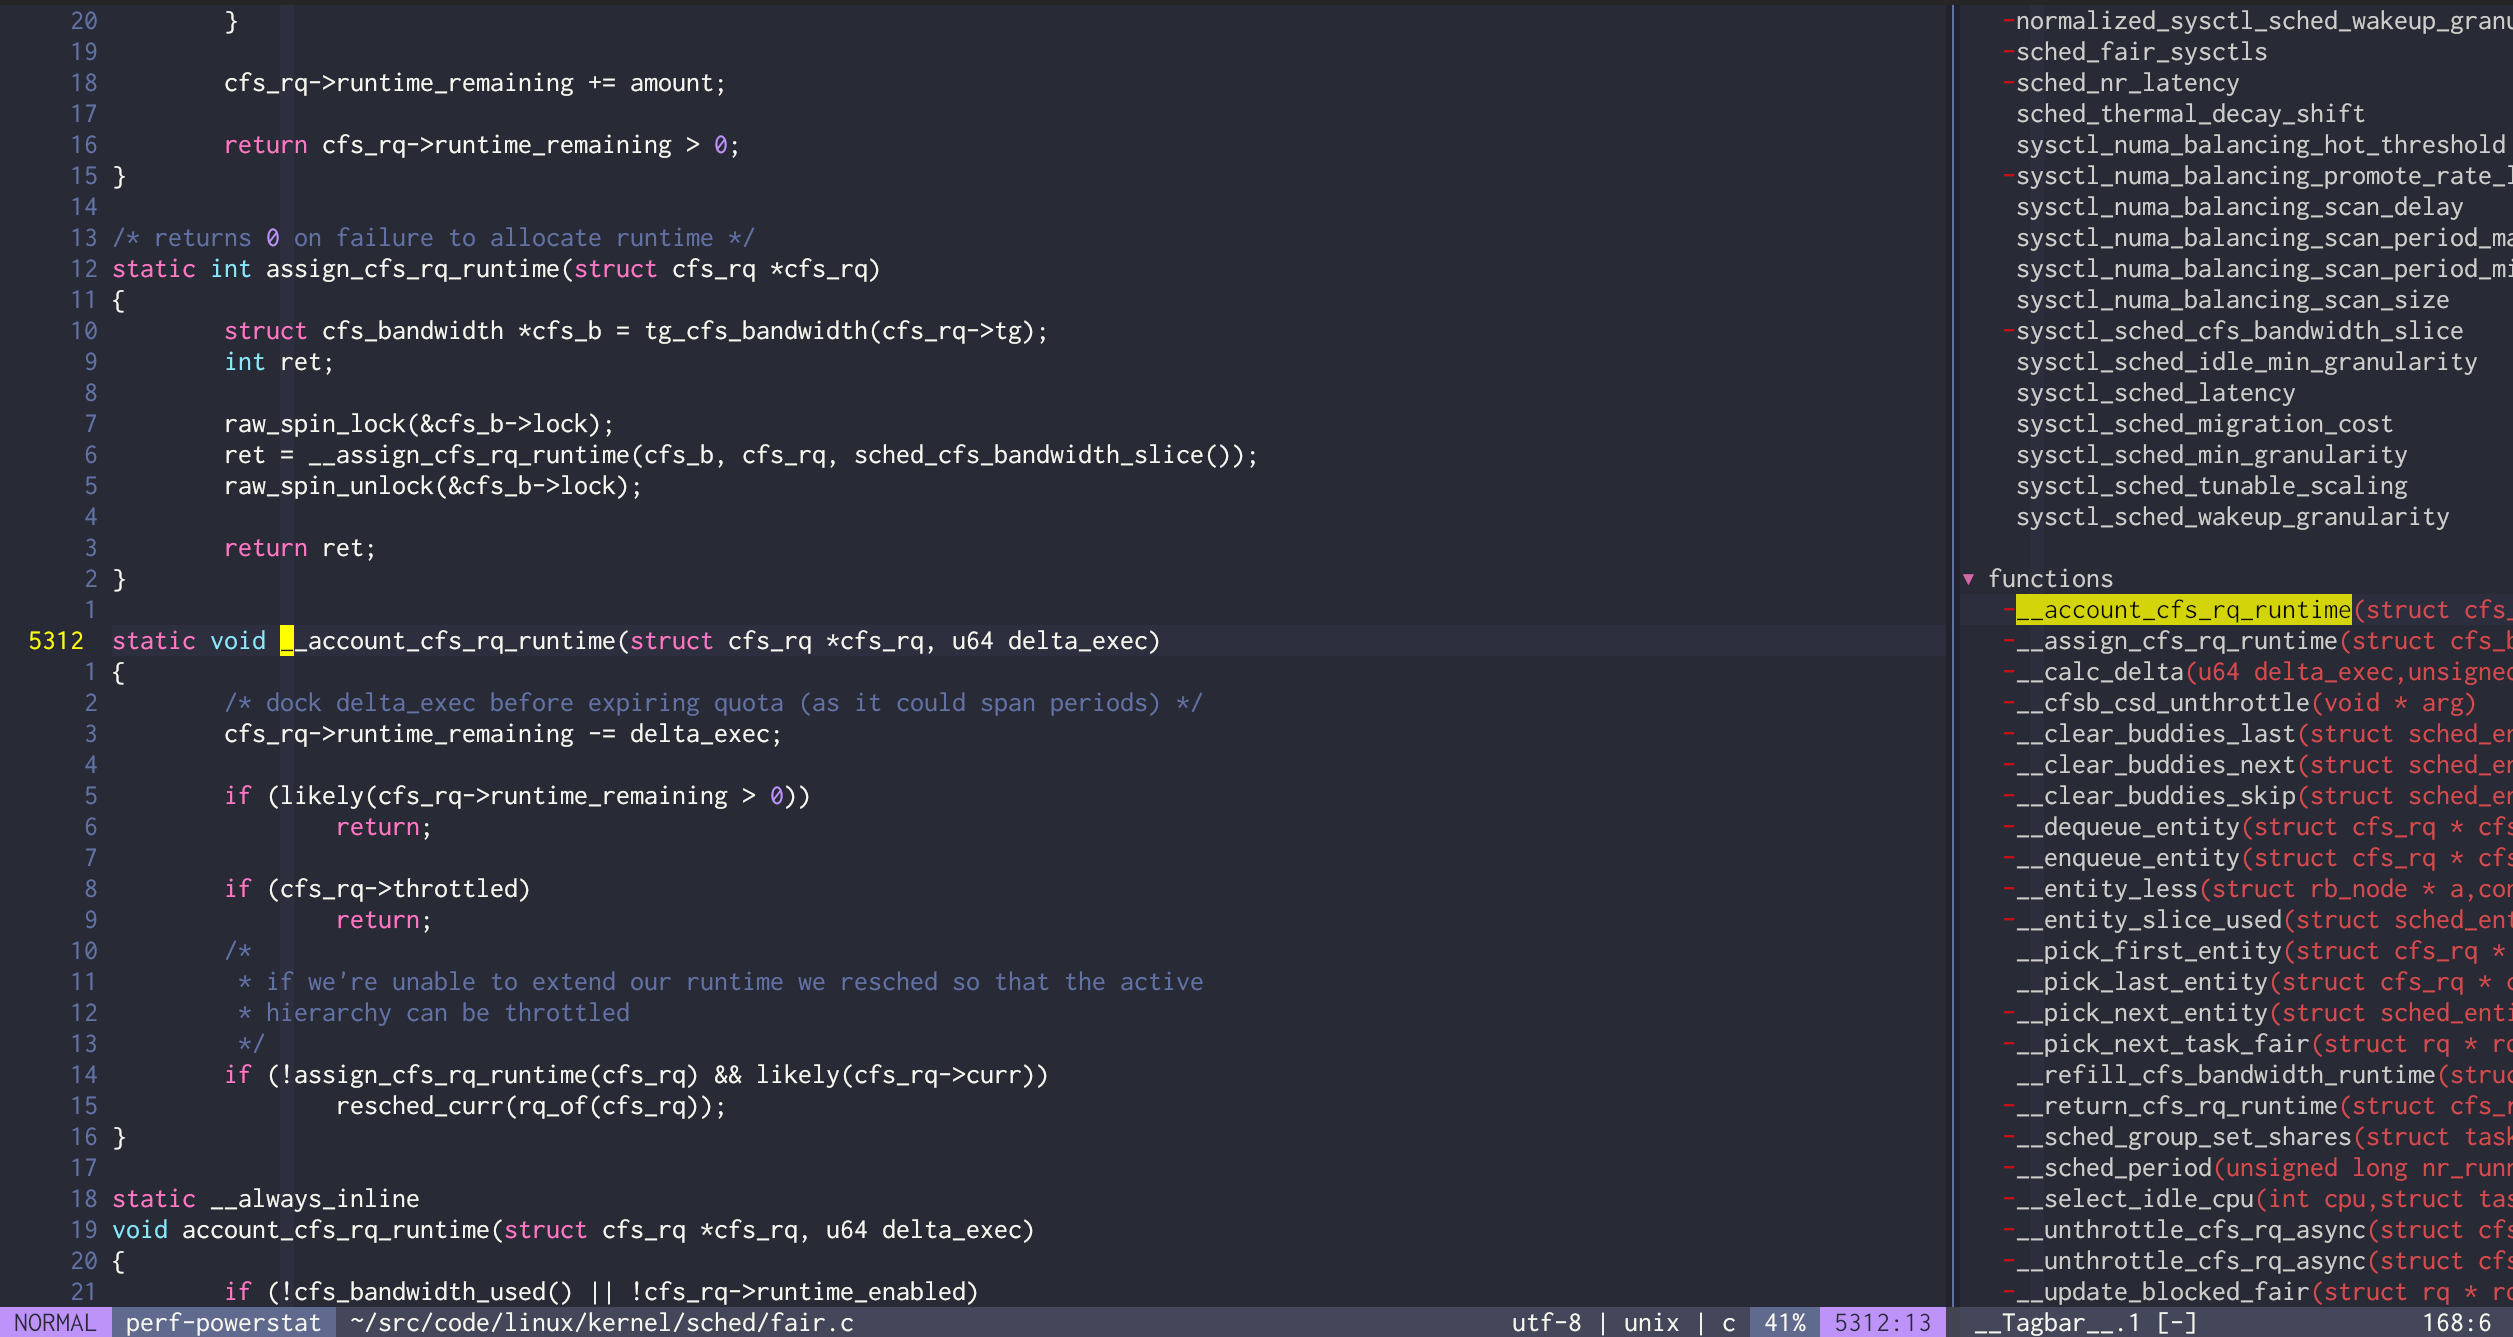Collapse the functions section triangle in Tagbar
The width and height of the screenshot is (2513, 1337).
[x=1968, y=579]
